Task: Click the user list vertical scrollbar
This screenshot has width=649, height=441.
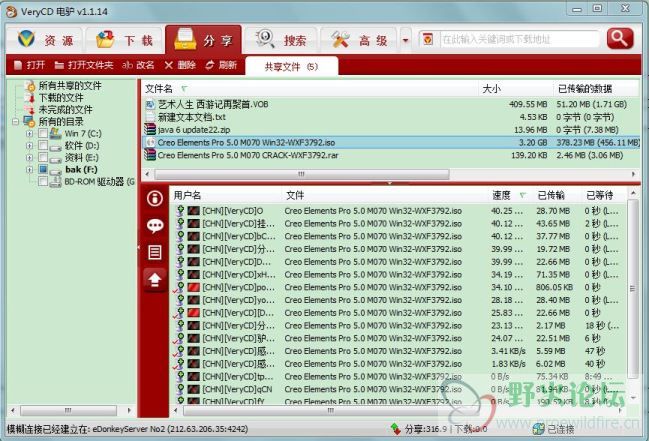Action: point(633,288)
